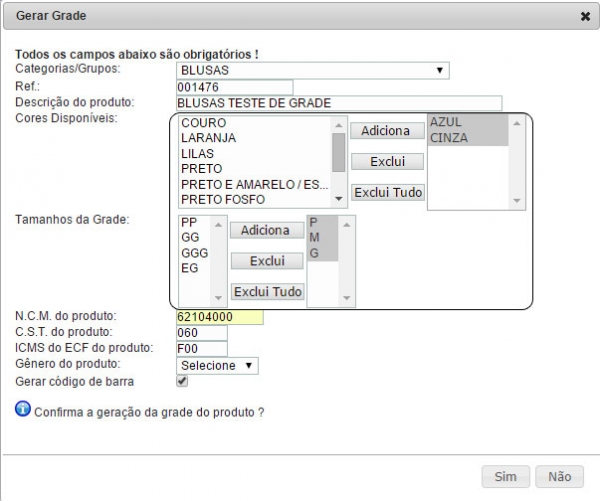The width and height of the screenshot is (600, 501).
Task: Click the ICMS do ECF field
Action: (x=202, y=349)
